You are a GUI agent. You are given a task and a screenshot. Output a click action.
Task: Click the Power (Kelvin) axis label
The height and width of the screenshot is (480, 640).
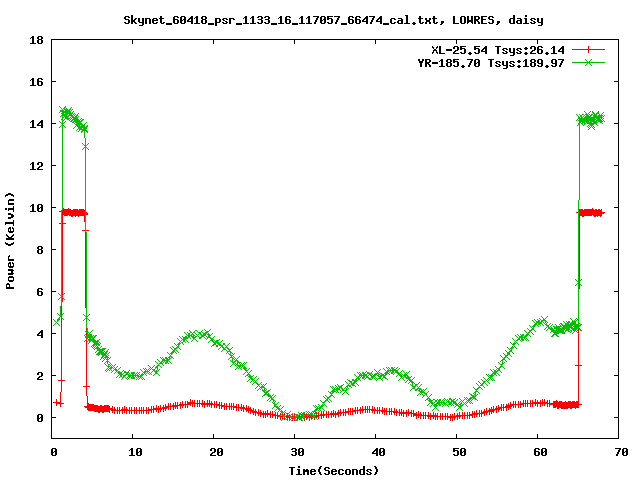(x=10, y=241)
